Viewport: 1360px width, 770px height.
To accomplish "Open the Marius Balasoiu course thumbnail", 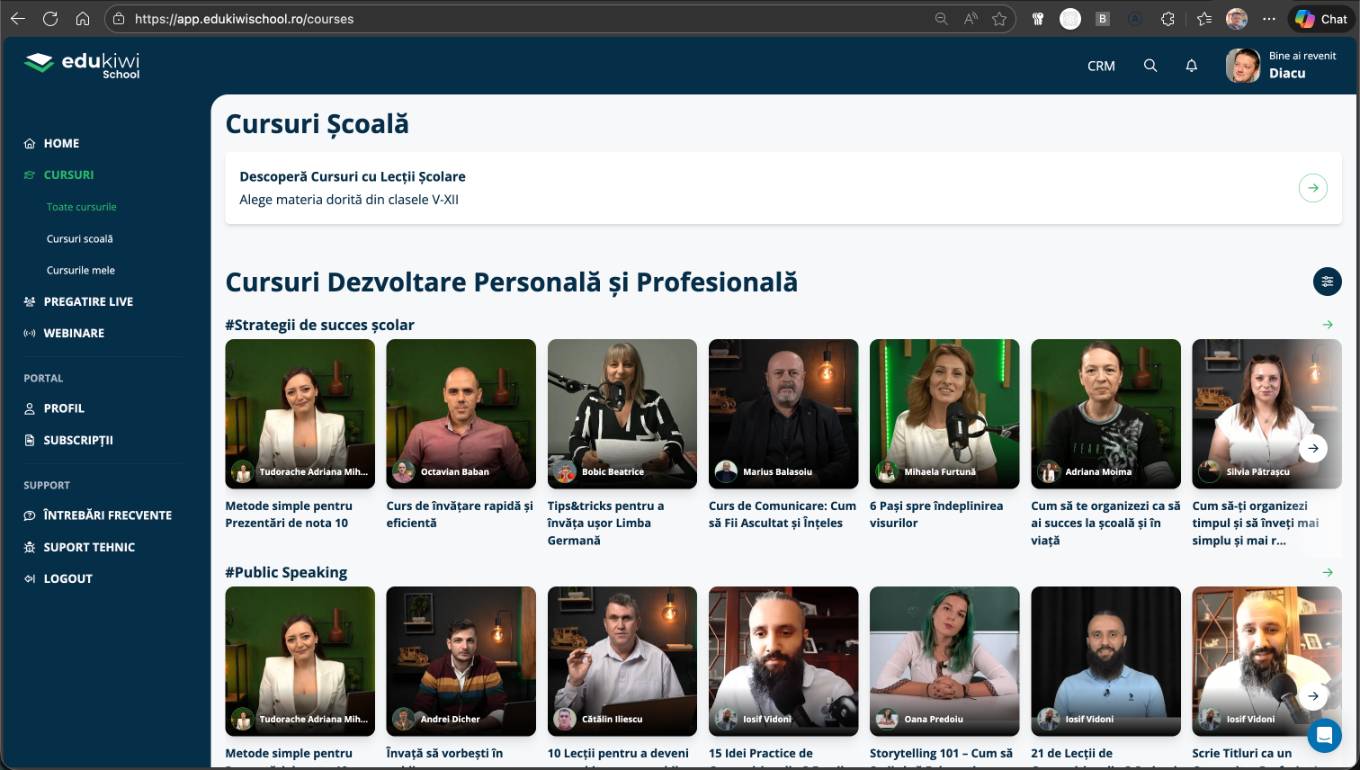I will tap(783, 414).
